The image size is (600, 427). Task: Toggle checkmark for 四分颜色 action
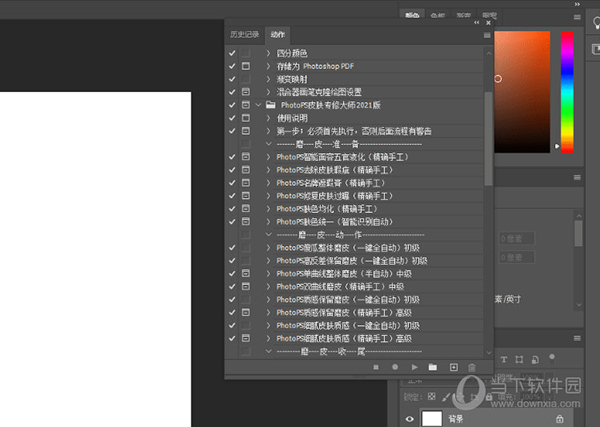pos(232,52)
